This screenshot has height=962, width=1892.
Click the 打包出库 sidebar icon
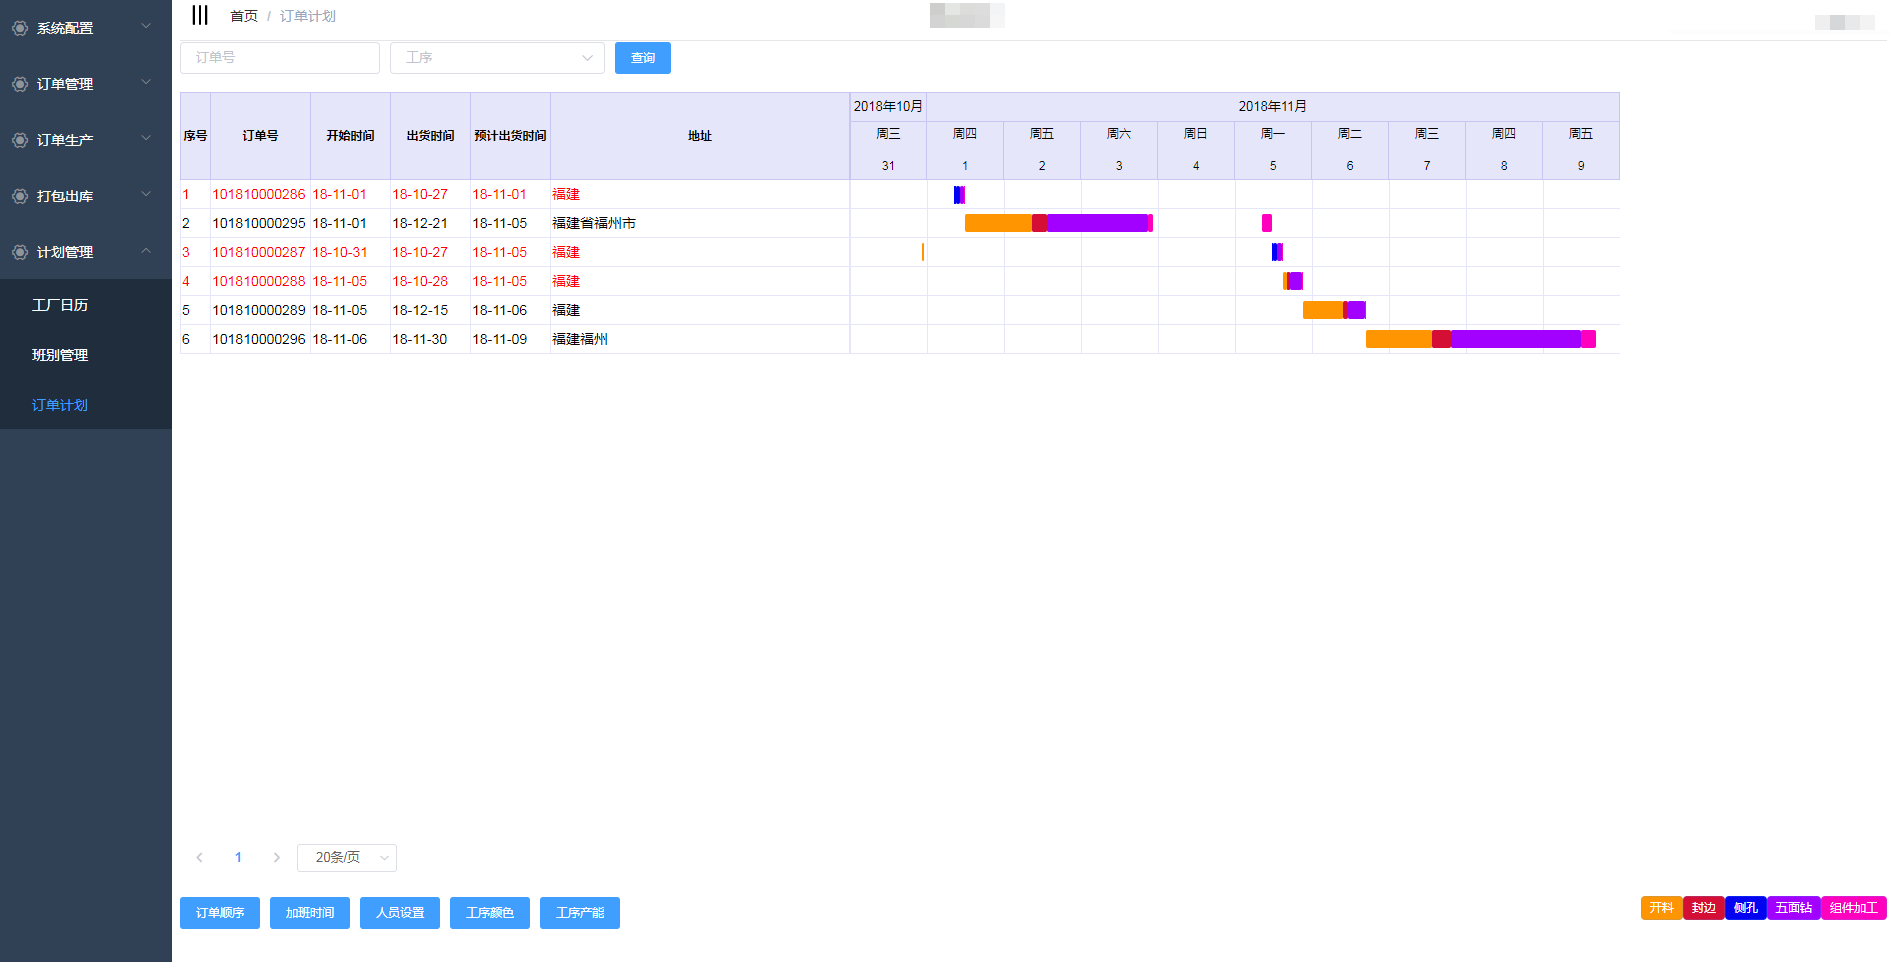point(20,196)
